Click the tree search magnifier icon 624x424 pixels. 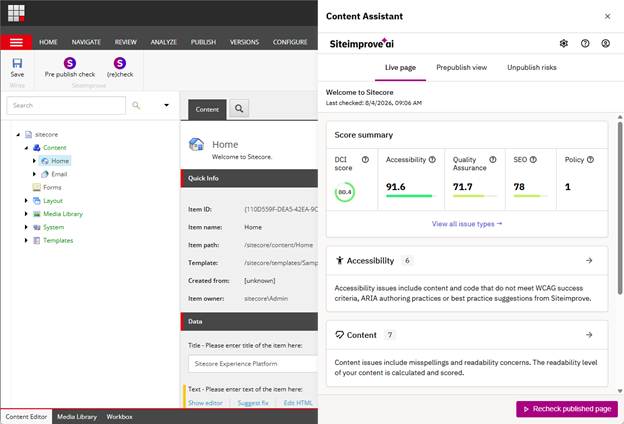pos(136,105)
